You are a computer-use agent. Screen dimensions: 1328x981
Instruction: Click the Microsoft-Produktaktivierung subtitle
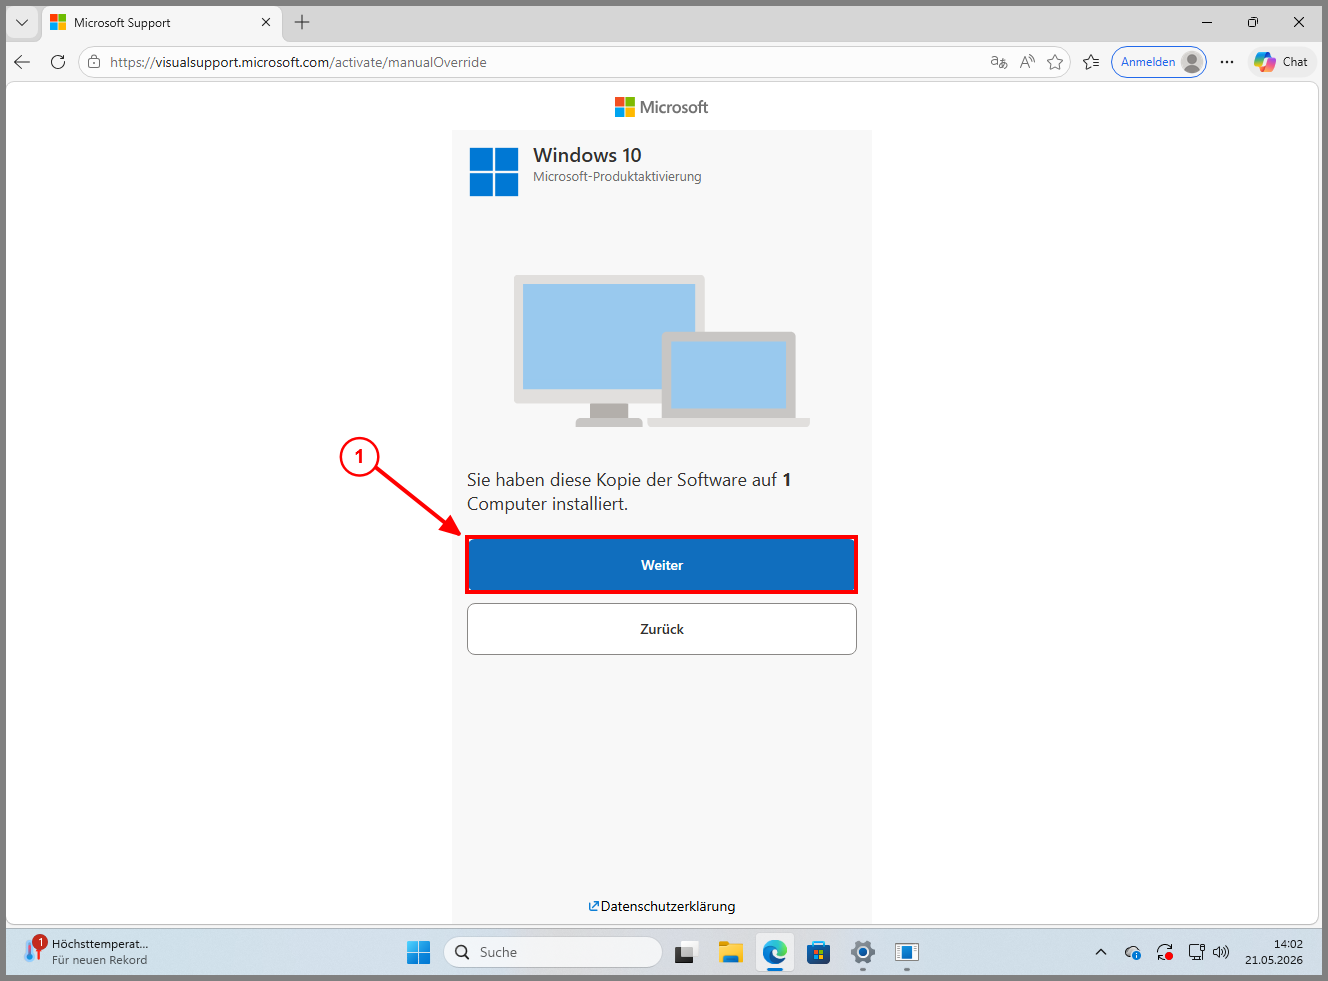click(x=617, y=177)
